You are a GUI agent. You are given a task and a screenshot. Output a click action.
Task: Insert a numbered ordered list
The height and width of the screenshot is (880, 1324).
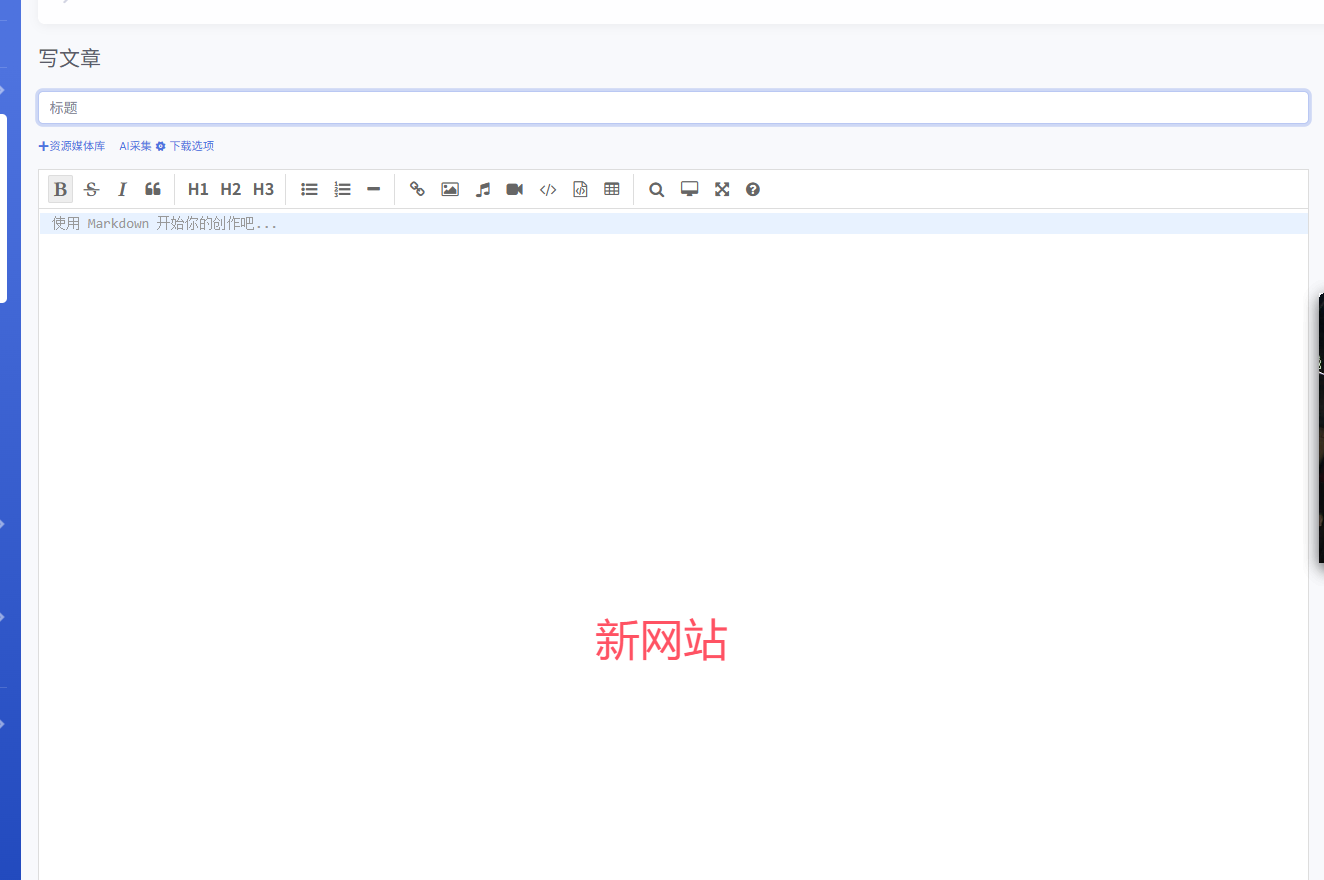[x=342, y=189]
